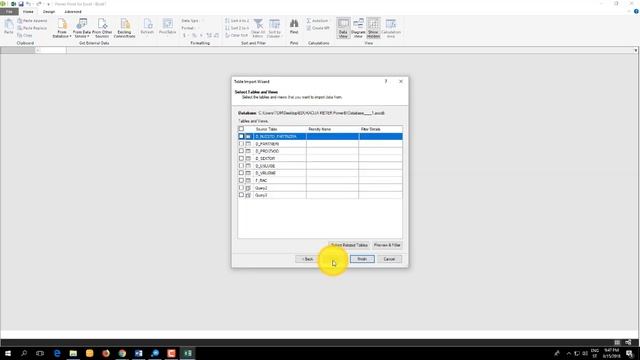Open the File tab
The width and height of the screenshot is (640, 360).
pos(9,11)
